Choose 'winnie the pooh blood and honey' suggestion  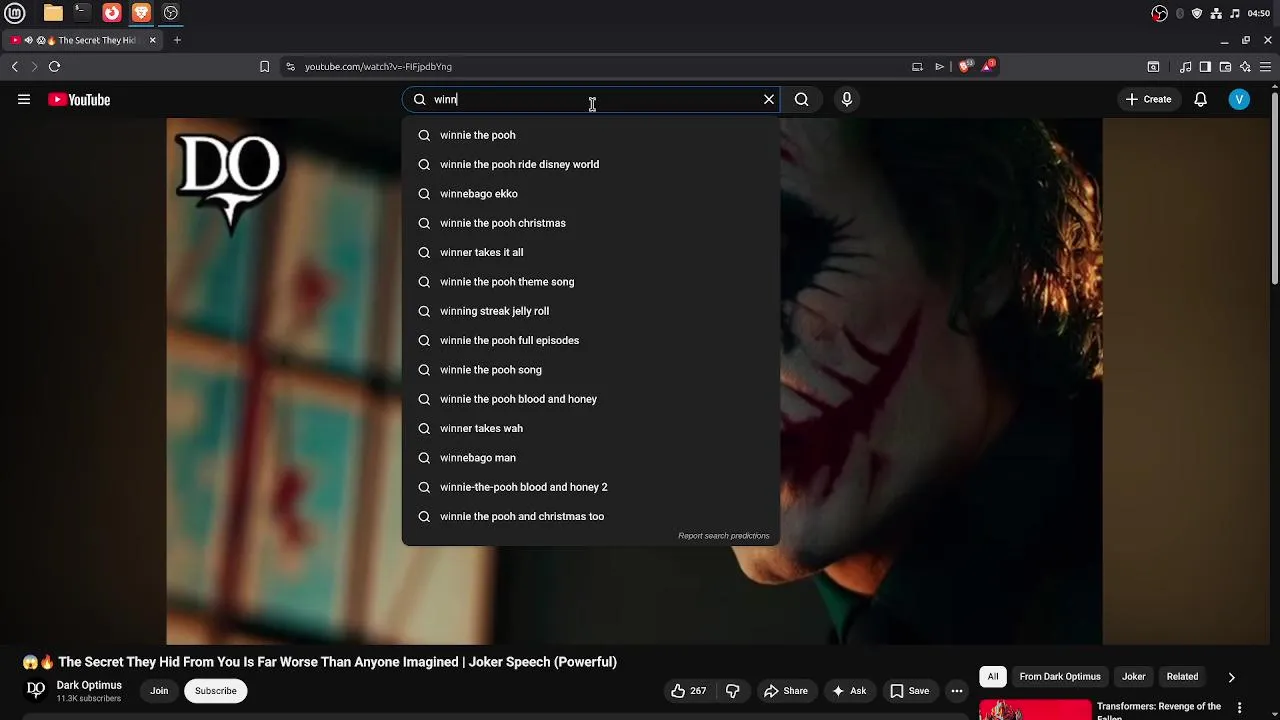tap(590, 399)
